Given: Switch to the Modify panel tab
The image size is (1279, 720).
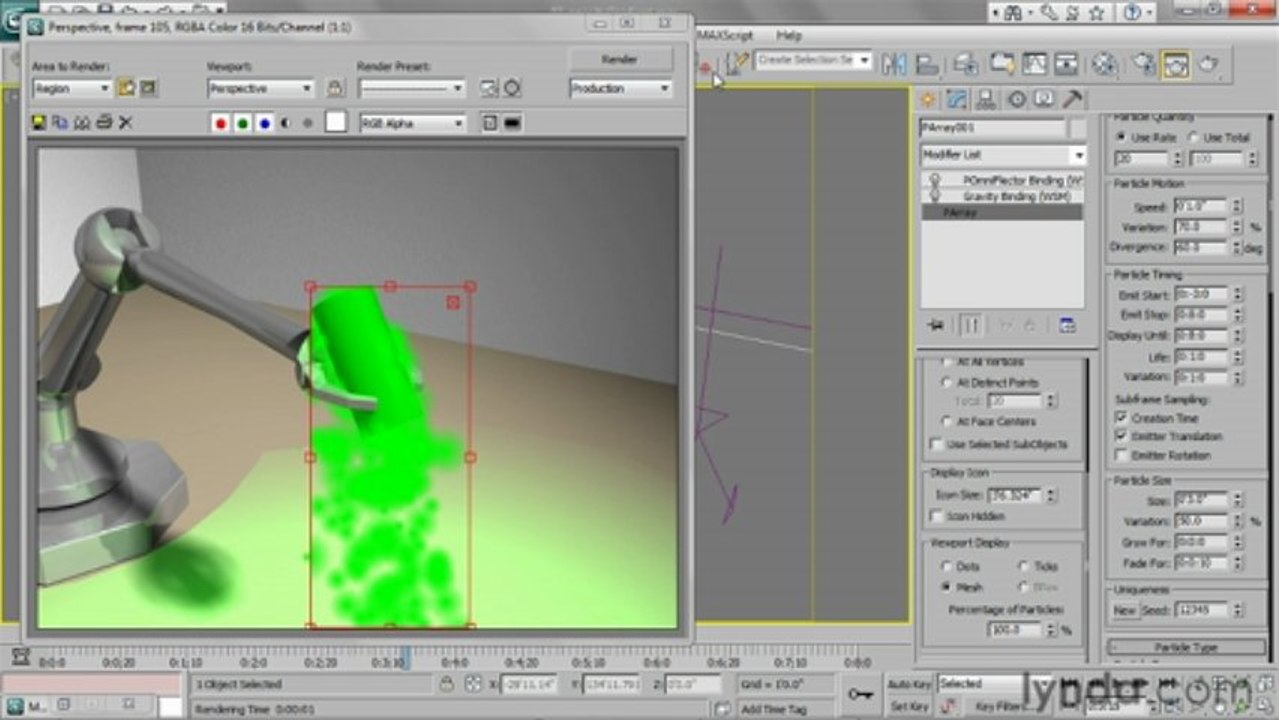Looking at the screenshot, I should [957, 99].
